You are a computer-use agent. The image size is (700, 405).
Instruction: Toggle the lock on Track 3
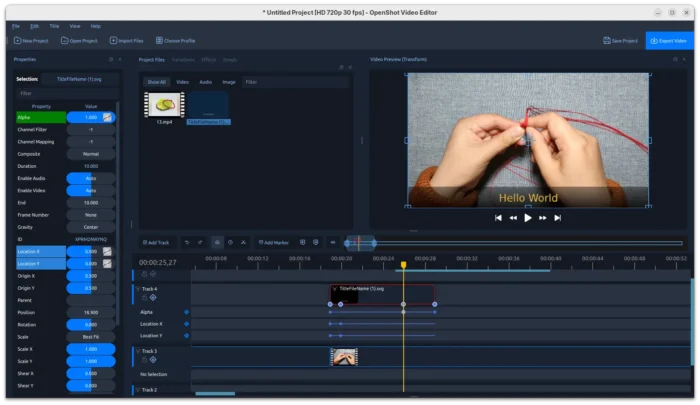coord(143,360)
